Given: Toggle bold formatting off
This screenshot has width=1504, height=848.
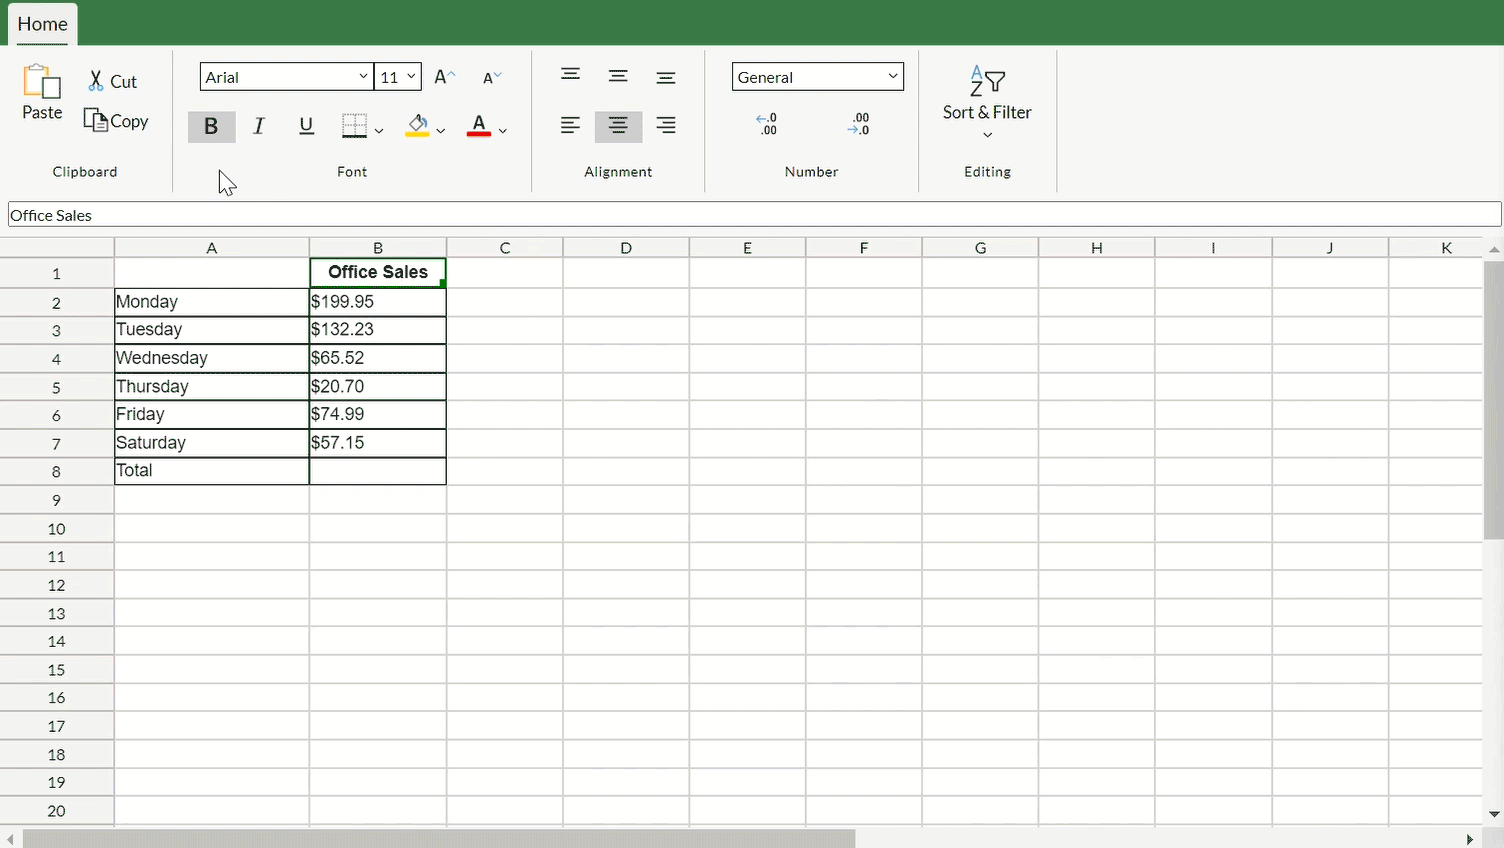Looking at the screenshot, I should 211,127.
